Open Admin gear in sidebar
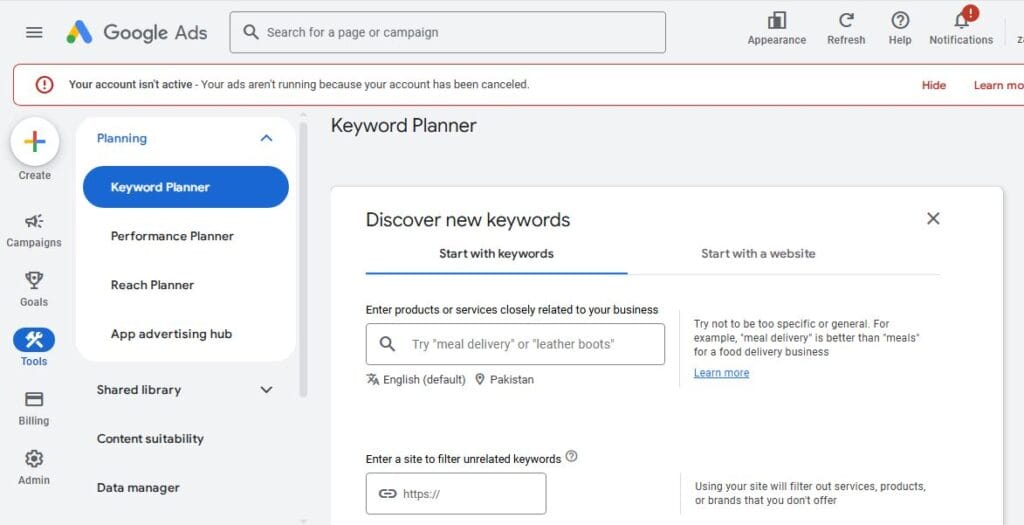Viewport: 1024px width, 525px height. tap(34, 459)
